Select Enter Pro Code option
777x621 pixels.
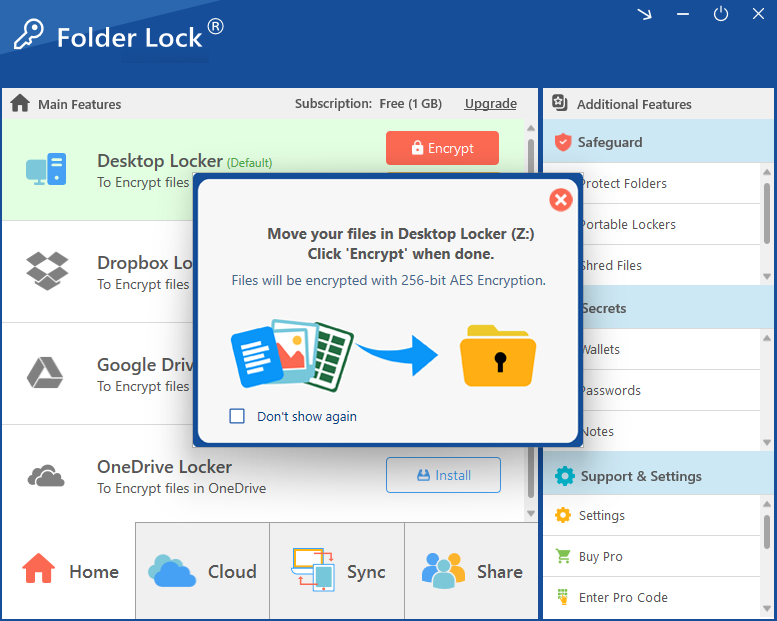(652, 597)
